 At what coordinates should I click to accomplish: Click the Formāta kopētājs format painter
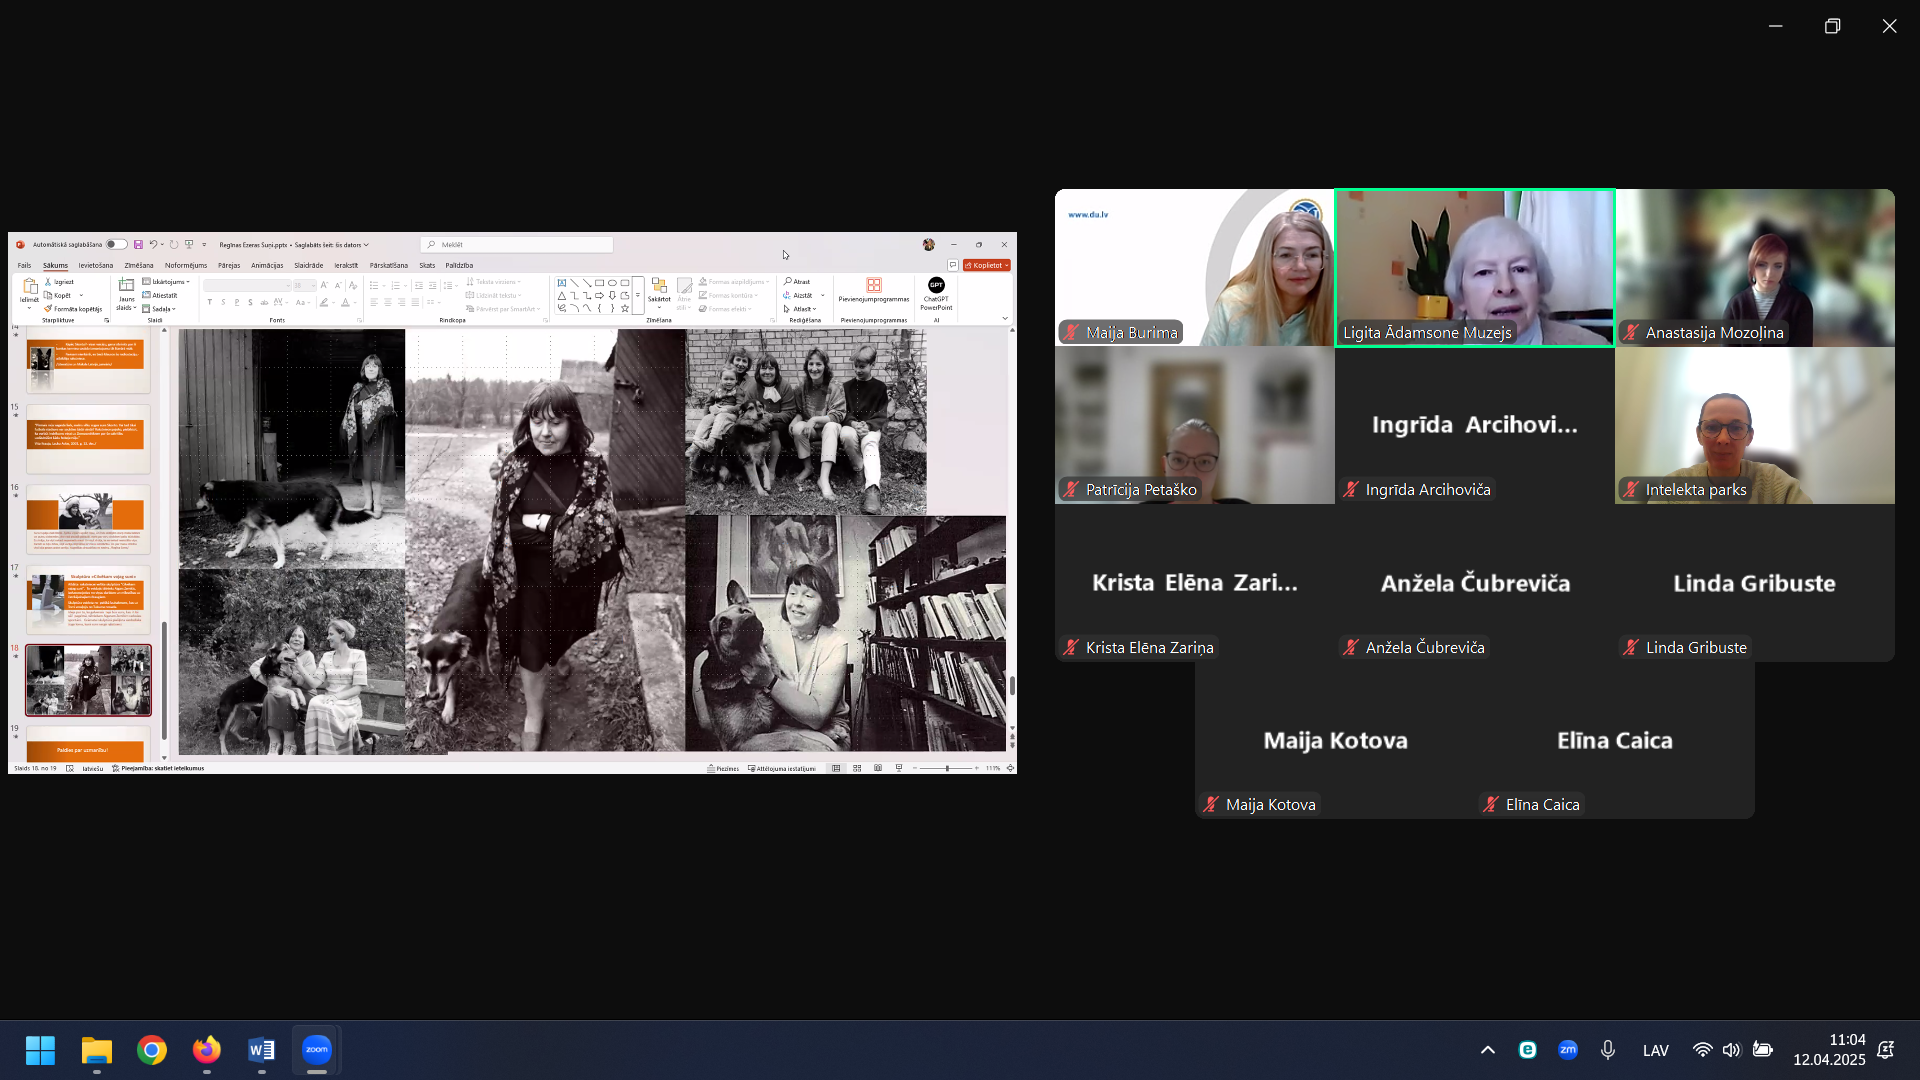75,309
